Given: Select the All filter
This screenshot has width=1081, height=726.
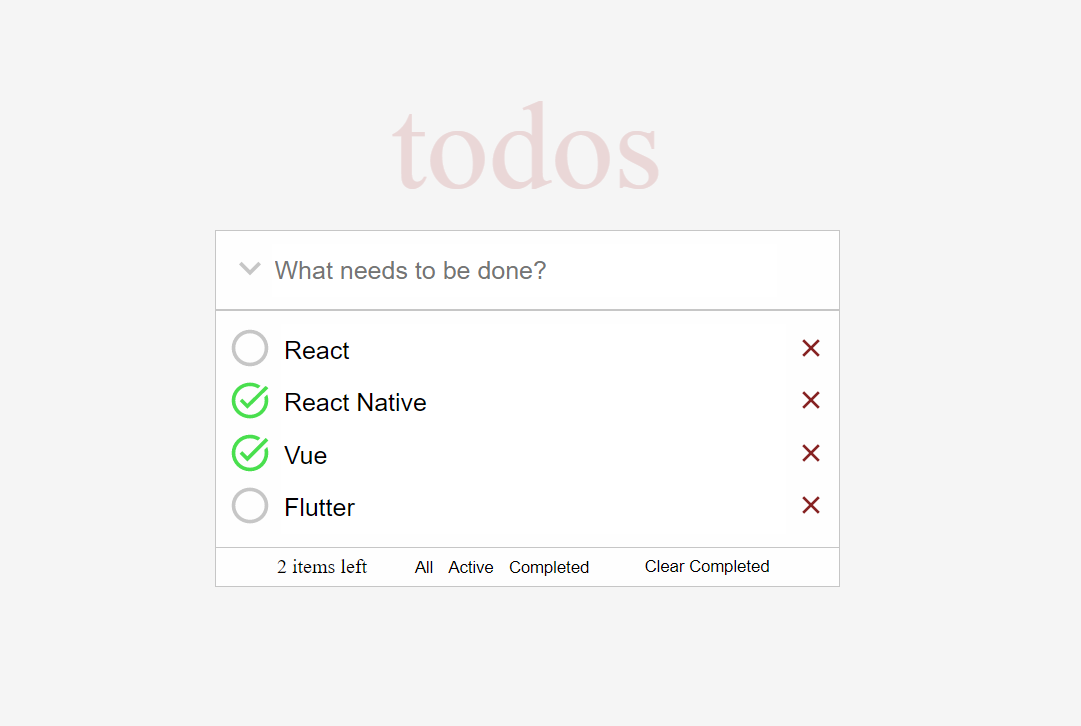Looking at the screenshot, I should point(423,567).
